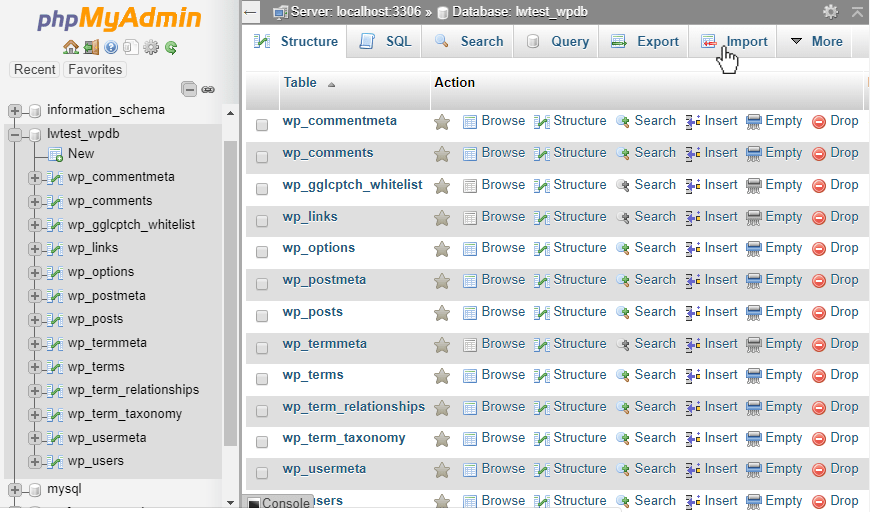Viewport: 870px width, 512px height.
Task: Click wp_users table icon in sidebar
Action: (54, 462)
